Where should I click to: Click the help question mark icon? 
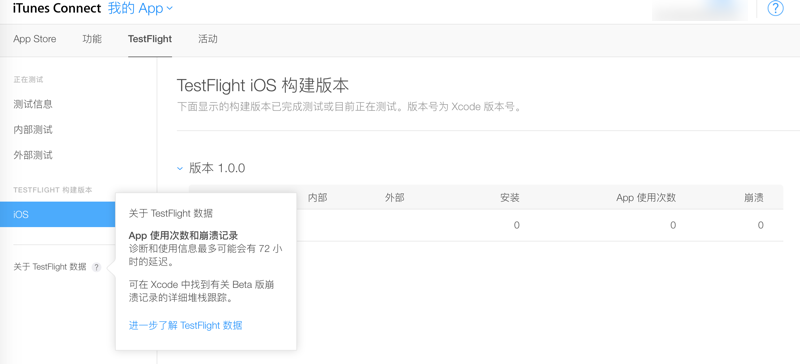point(776,8)
